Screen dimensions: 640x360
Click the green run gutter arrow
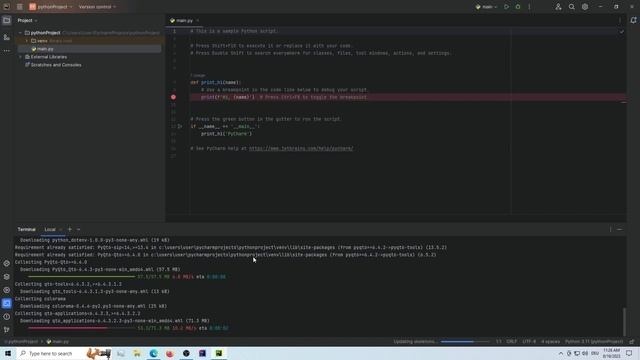coord(180,127)
